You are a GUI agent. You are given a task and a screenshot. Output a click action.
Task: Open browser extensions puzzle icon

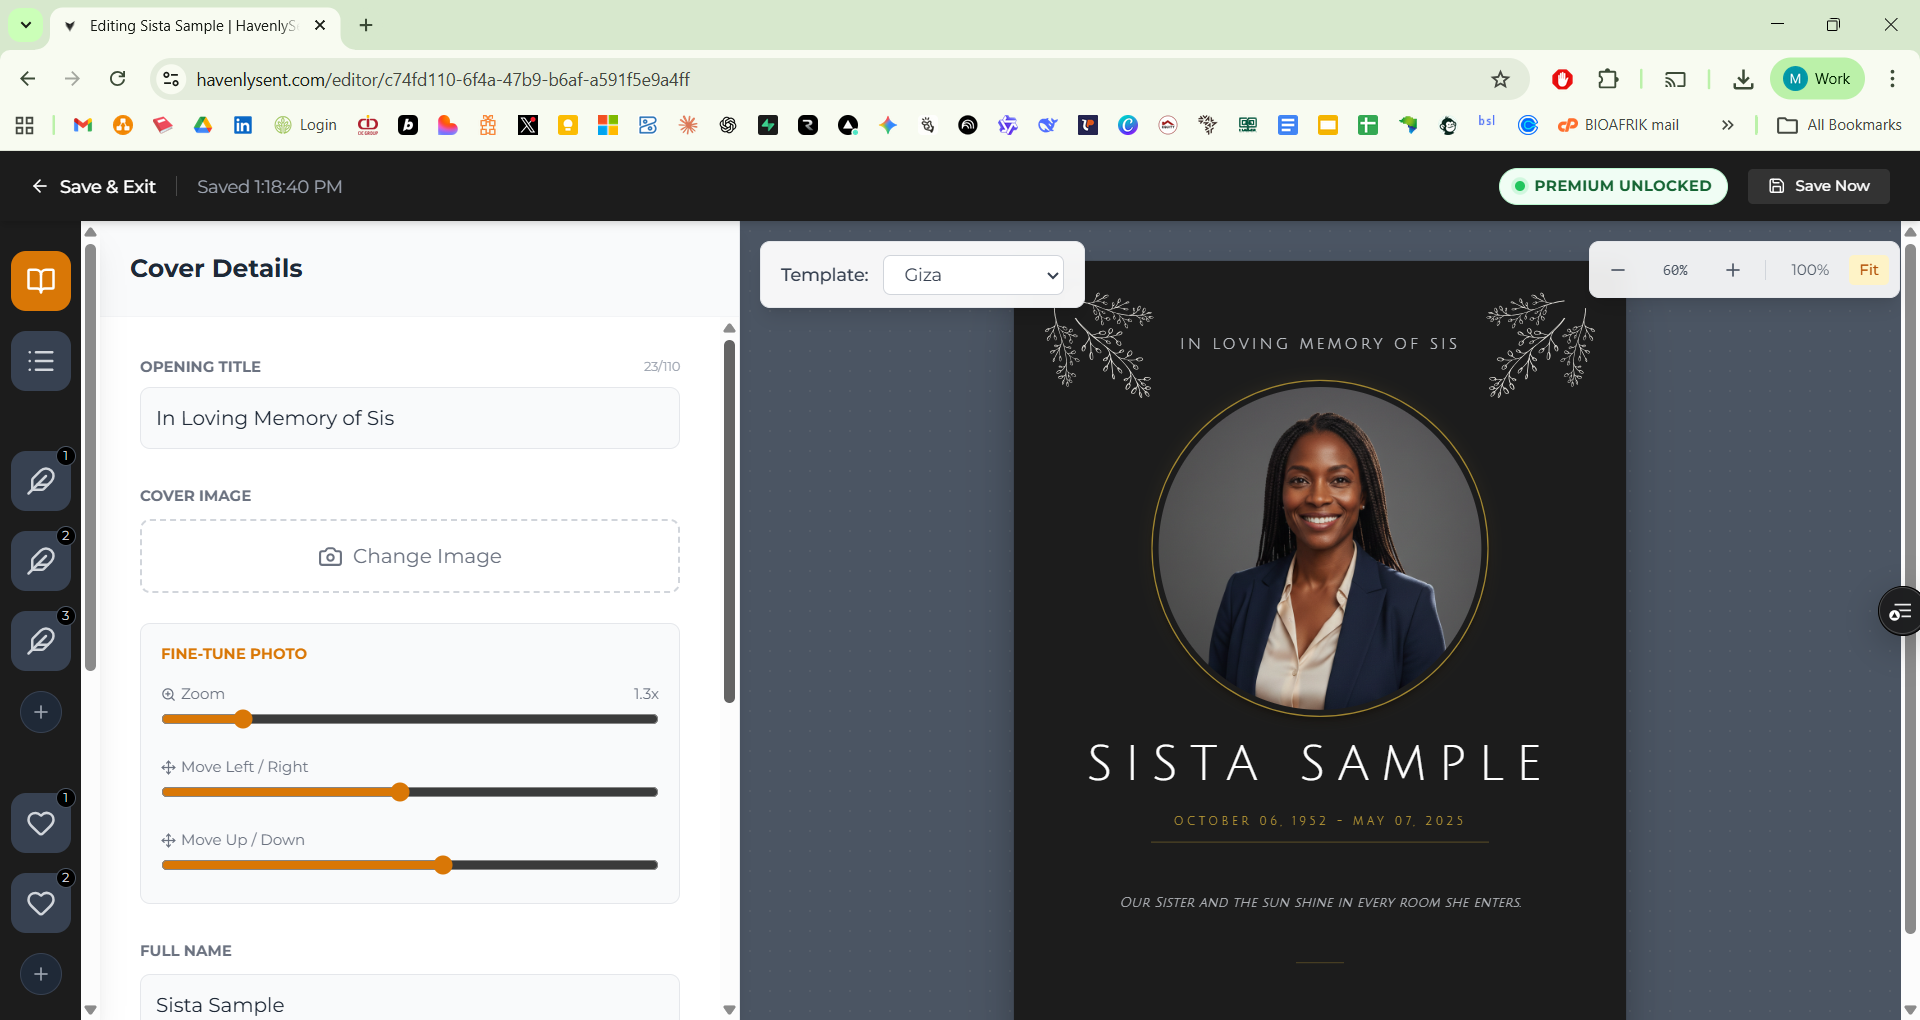pyautogui.click(x=1608, y=79)
